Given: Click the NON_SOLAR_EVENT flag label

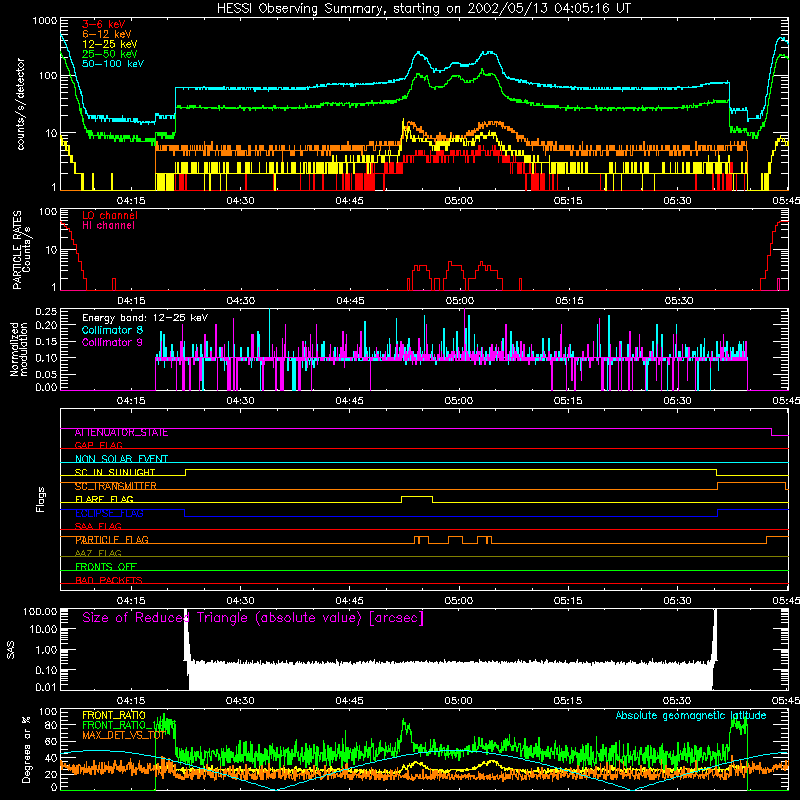Looking at the screenshot, I should point(121,459).
